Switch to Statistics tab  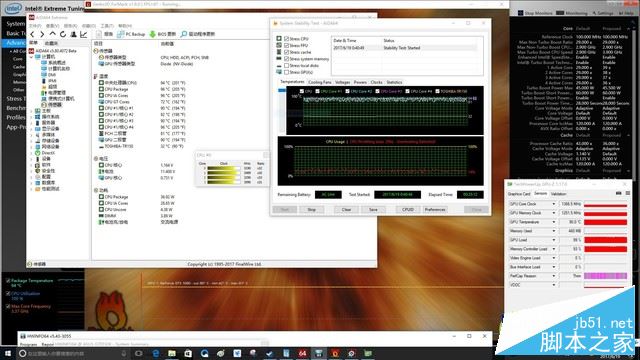point(394,82)
